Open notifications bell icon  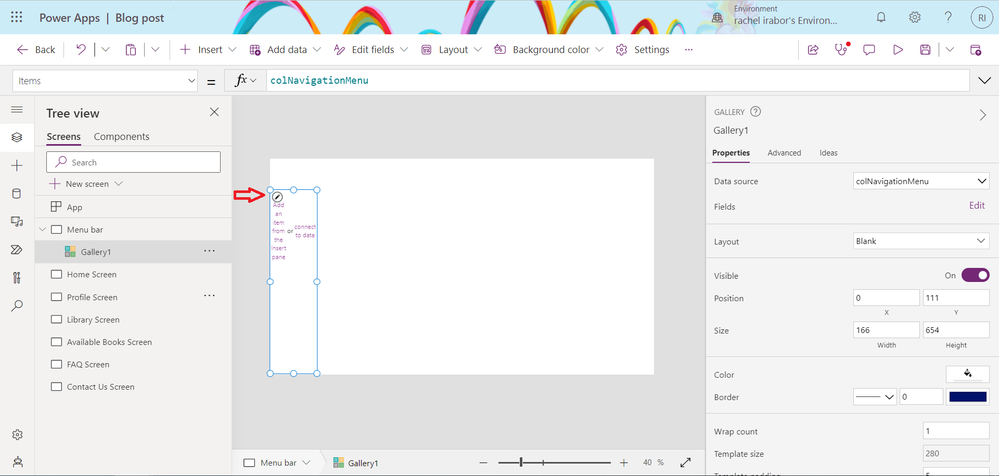click(881, 18)
